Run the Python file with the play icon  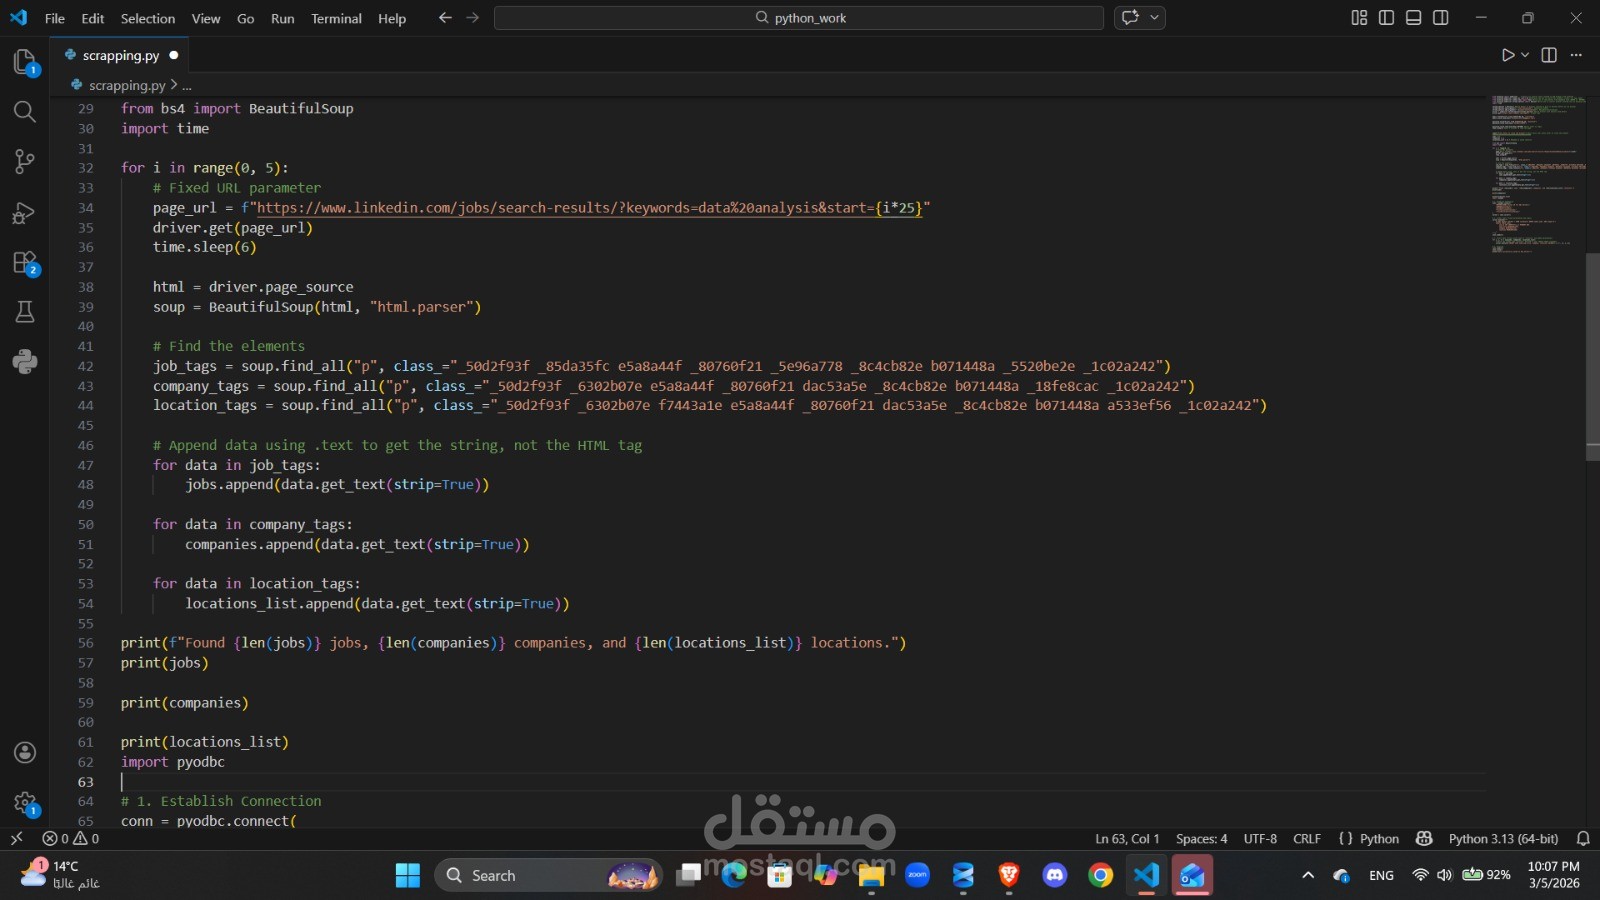(1508, 55)
